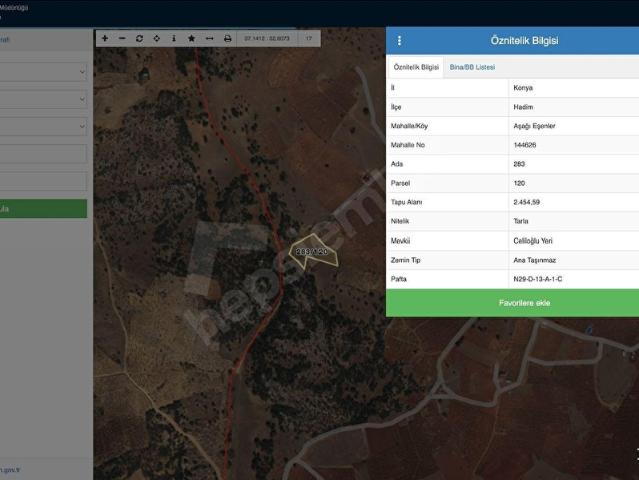Open the three-dot panel menu
This screenshot has width=639, height=480.
399,40
